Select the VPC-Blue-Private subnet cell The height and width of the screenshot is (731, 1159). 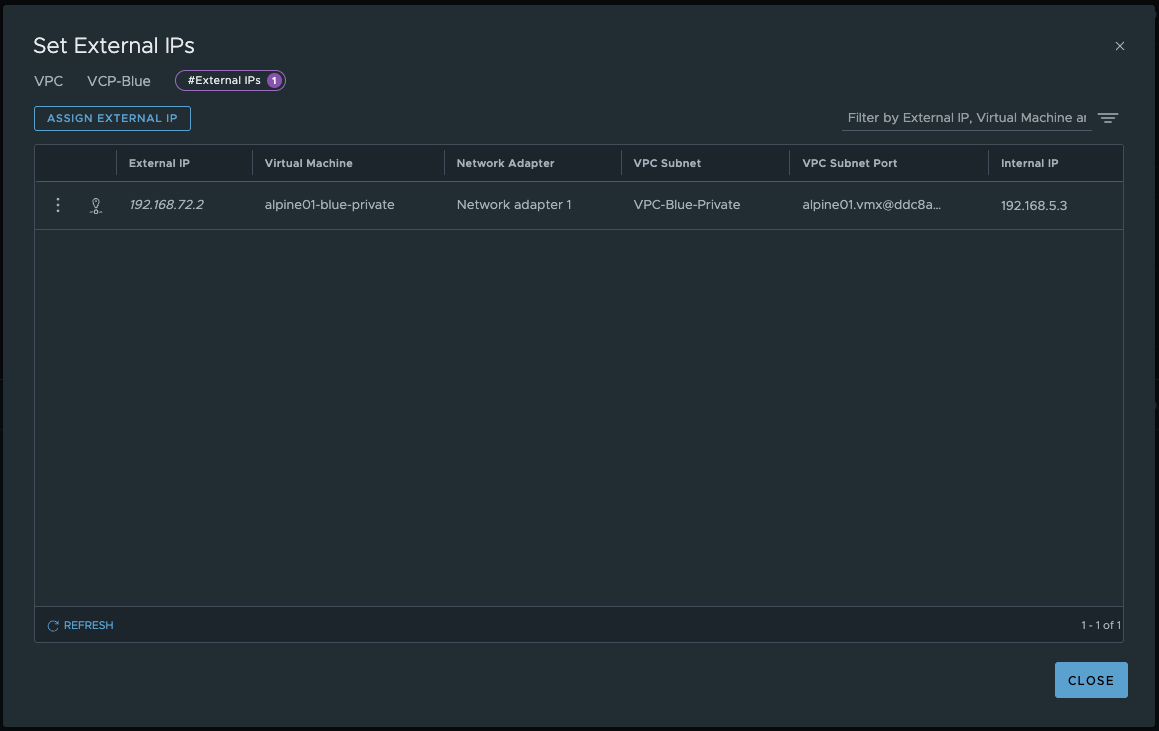686,205
